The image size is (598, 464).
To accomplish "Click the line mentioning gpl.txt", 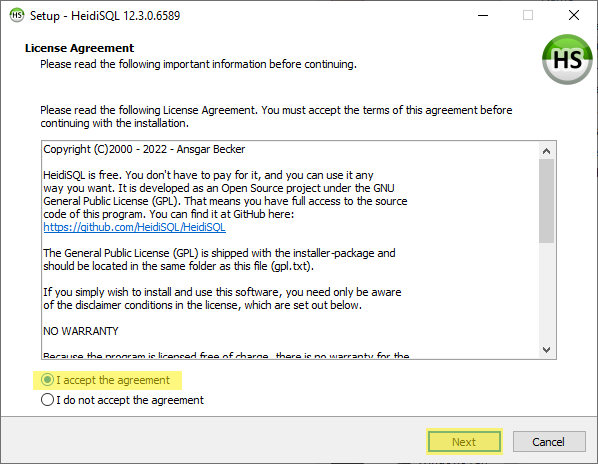I will click(x=178, y=266).
